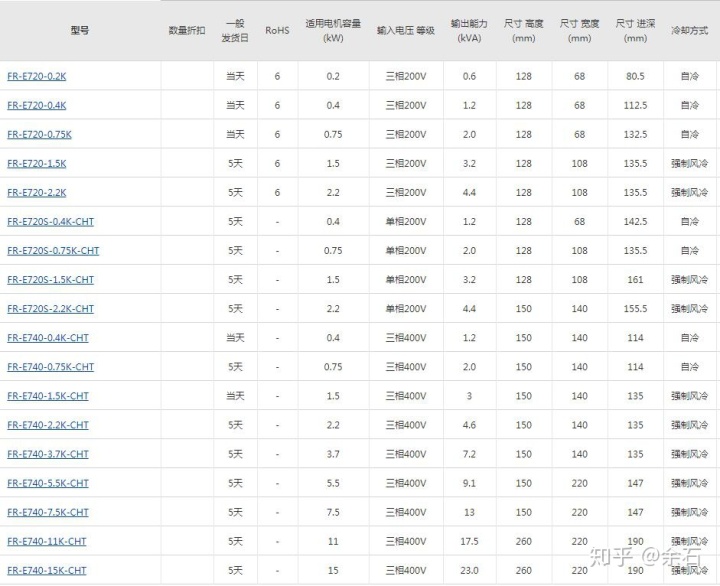This screenshot has height=586, width=720.
Task: Select the 3.7 kW cell for FR-E740-3.7K-CHT
Action: point(333,454)
